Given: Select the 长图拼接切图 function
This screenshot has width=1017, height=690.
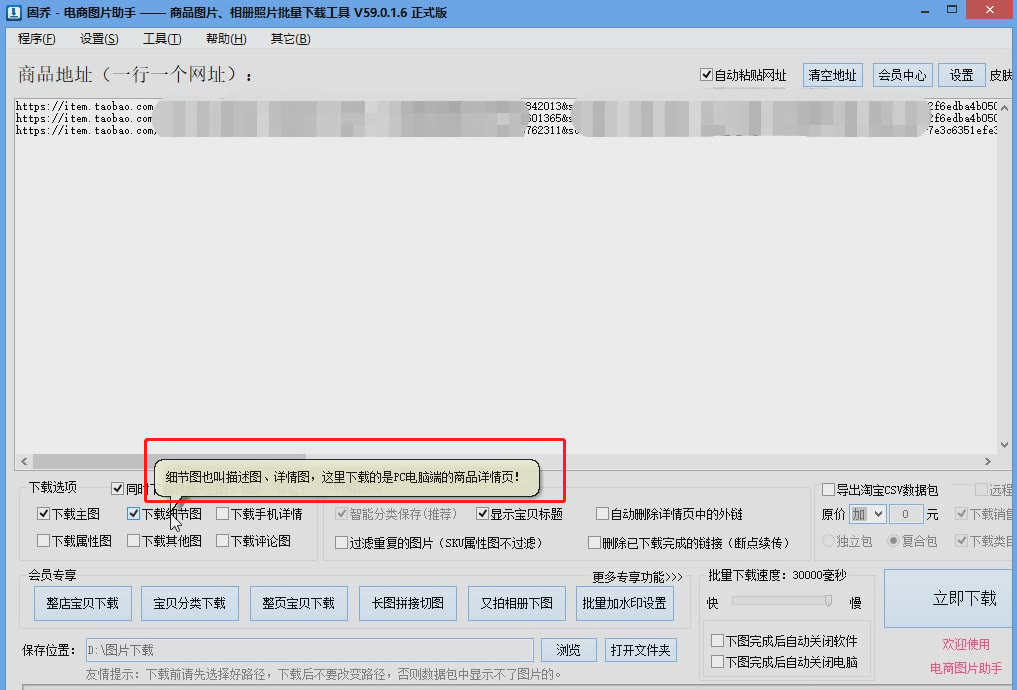Looking at the screenshot, I should click(407, 603).
